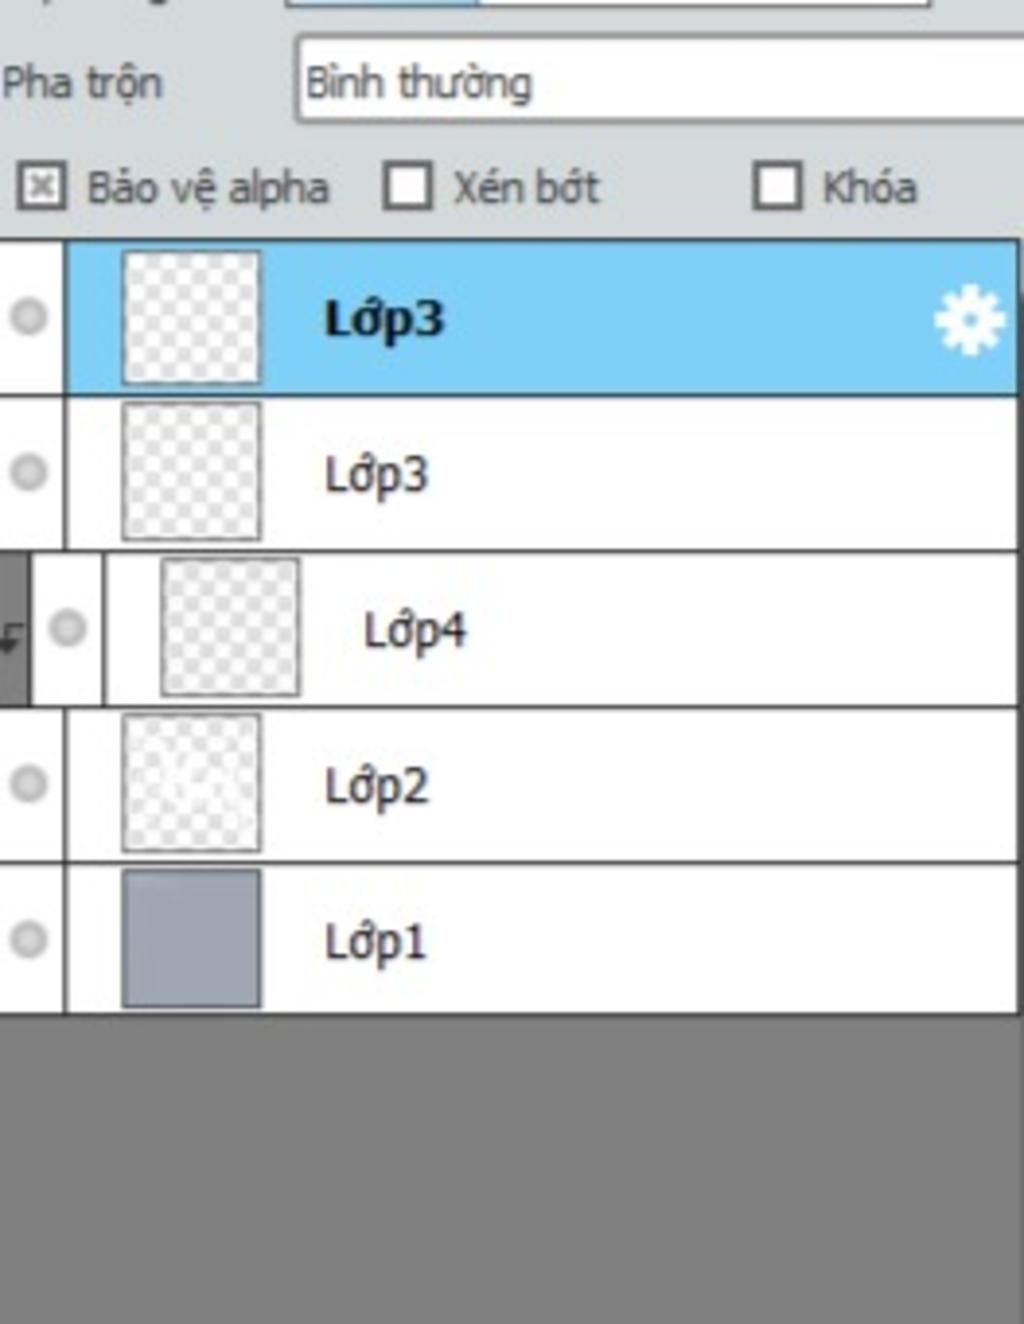Open gear settings on highlighted Lớp3 layer
The image size is (1024, 1324).
[968, 320]
